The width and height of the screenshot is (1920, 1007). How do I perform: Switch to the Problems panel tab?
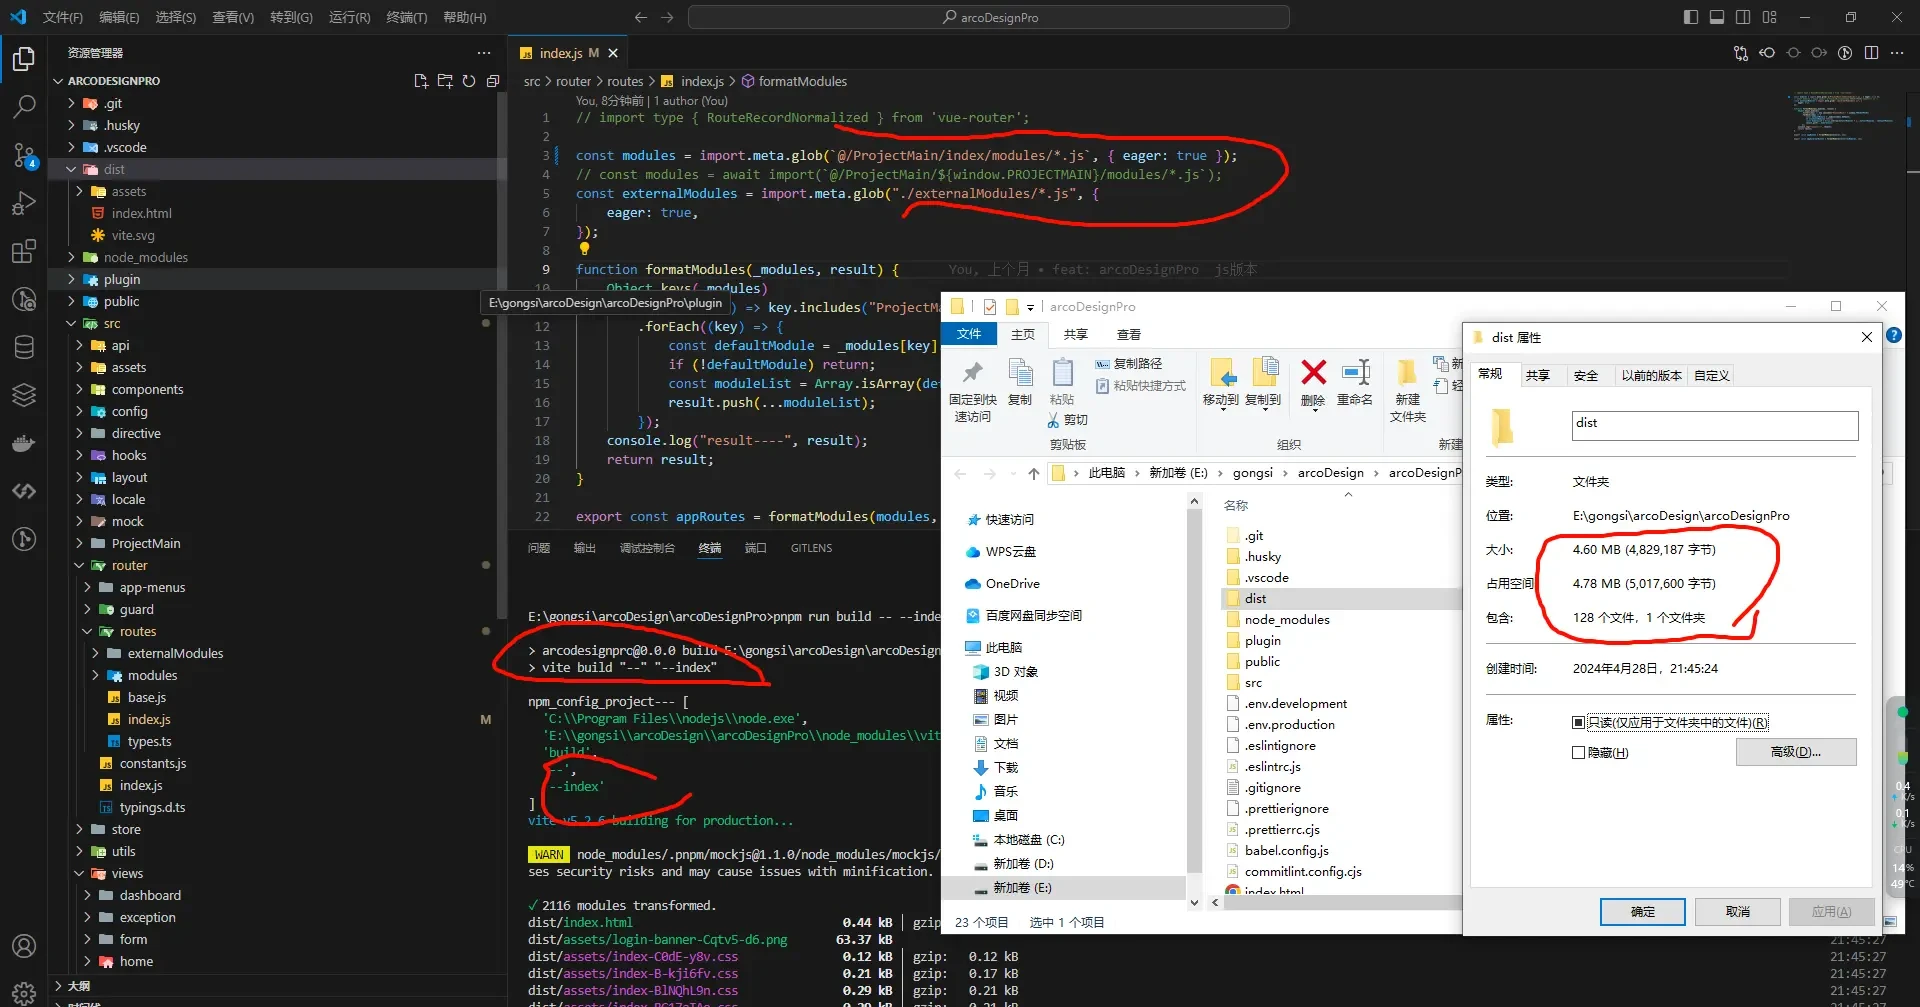pyautogui.click(x=539, y=548)
